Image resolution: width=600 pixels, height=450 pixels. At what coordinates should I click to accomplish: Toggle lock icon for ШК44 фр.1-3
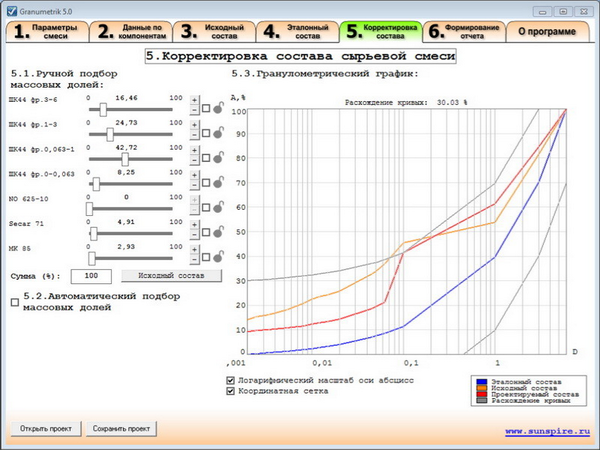point(218,132)
